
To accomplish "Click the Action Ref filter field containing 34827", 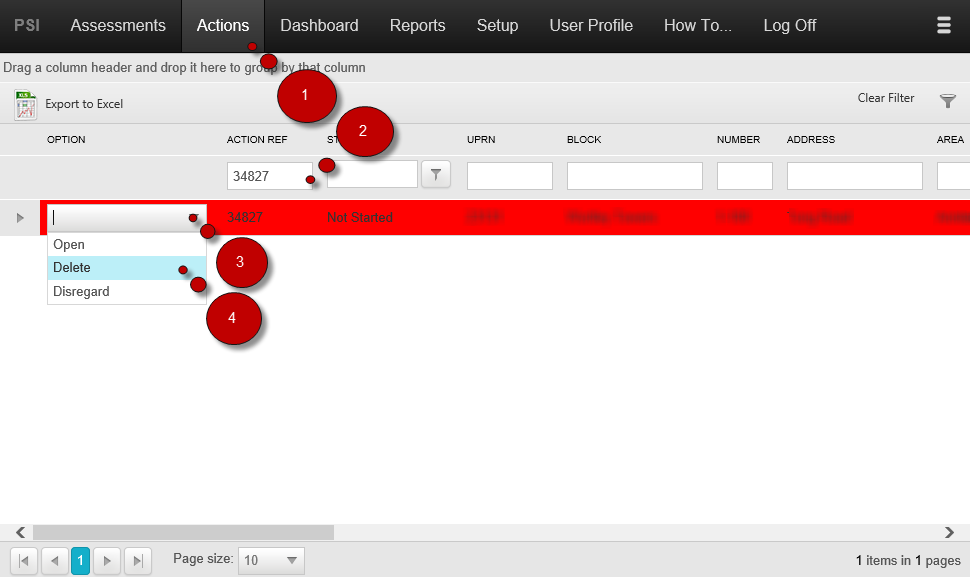I will tap(270, 176).
